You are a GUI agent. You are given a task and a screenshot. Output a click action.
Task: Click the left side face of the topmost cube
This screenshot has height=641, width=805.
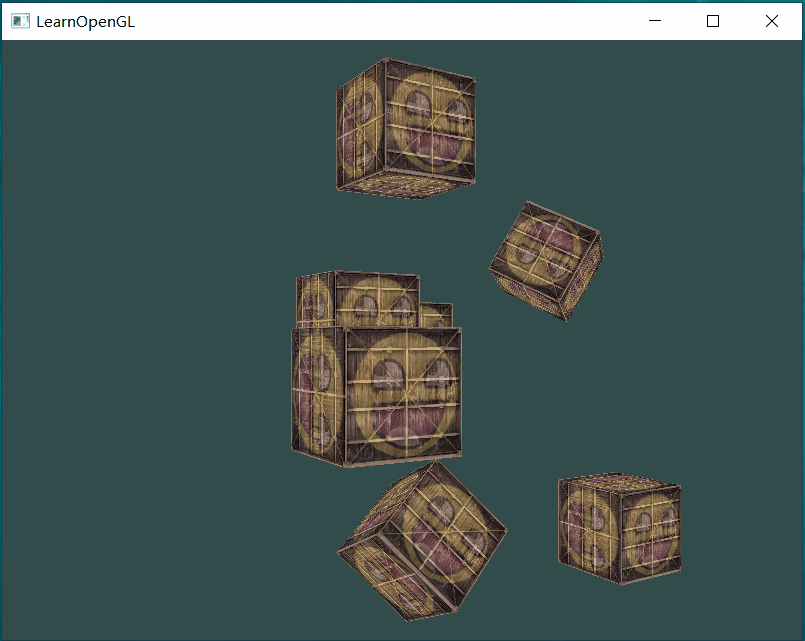pyautogui.click(x=360, y=128)
